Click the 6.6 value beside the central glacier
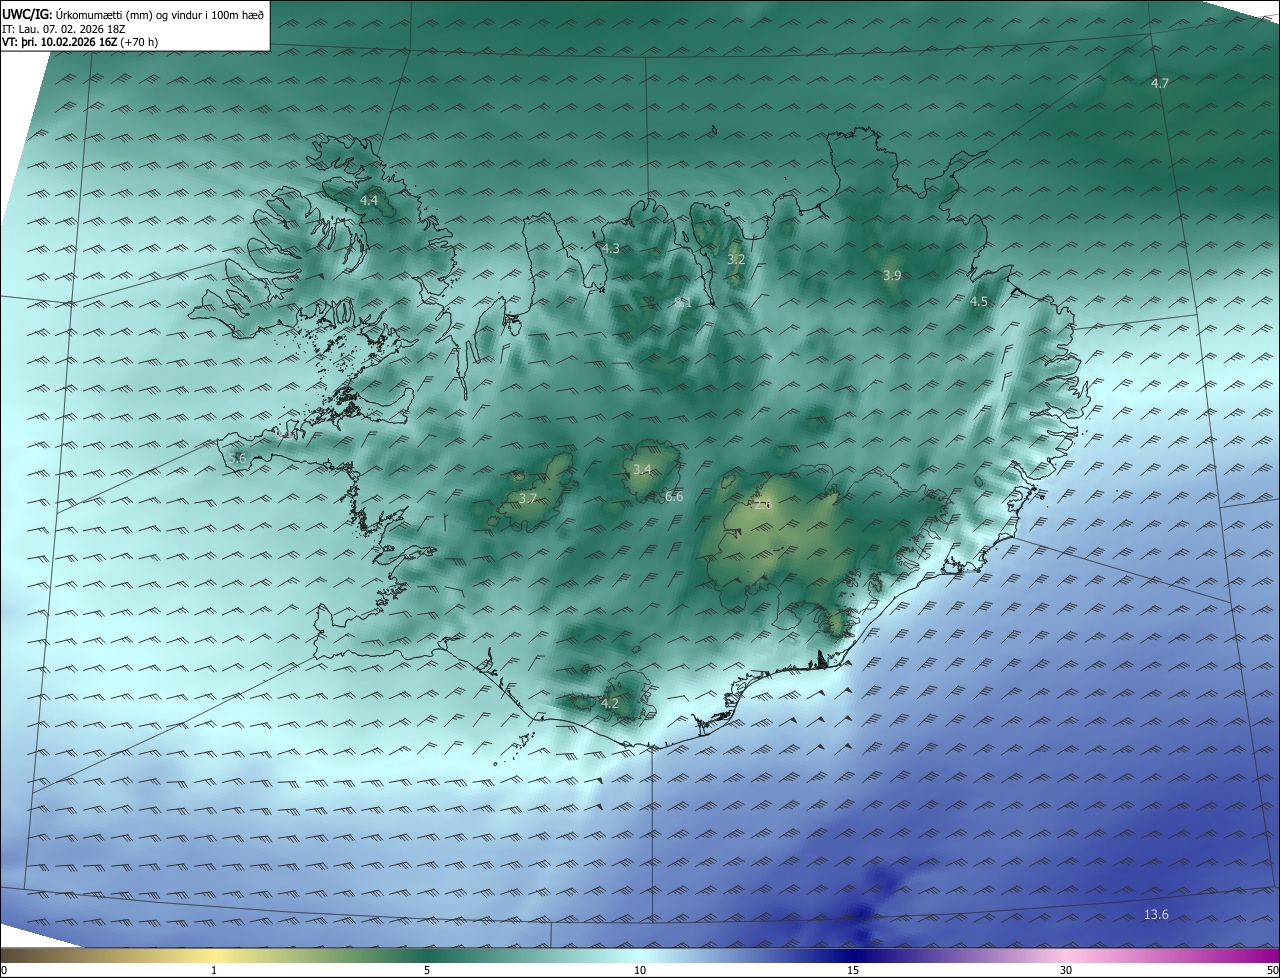Viewport: 1280px width, 978px height. click(x=674, y=496)
